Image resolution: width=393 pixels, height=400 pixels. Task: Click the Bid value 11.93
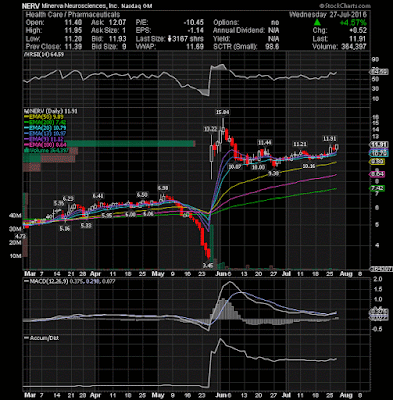(118, 39)
